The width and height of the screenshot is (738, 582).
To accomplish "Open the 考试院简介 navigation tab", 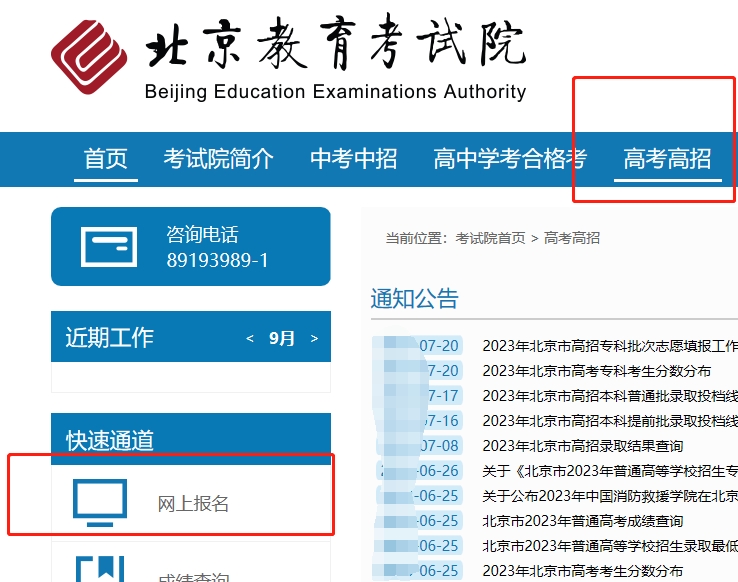I will pyautogui.click(x=218, y=158).
